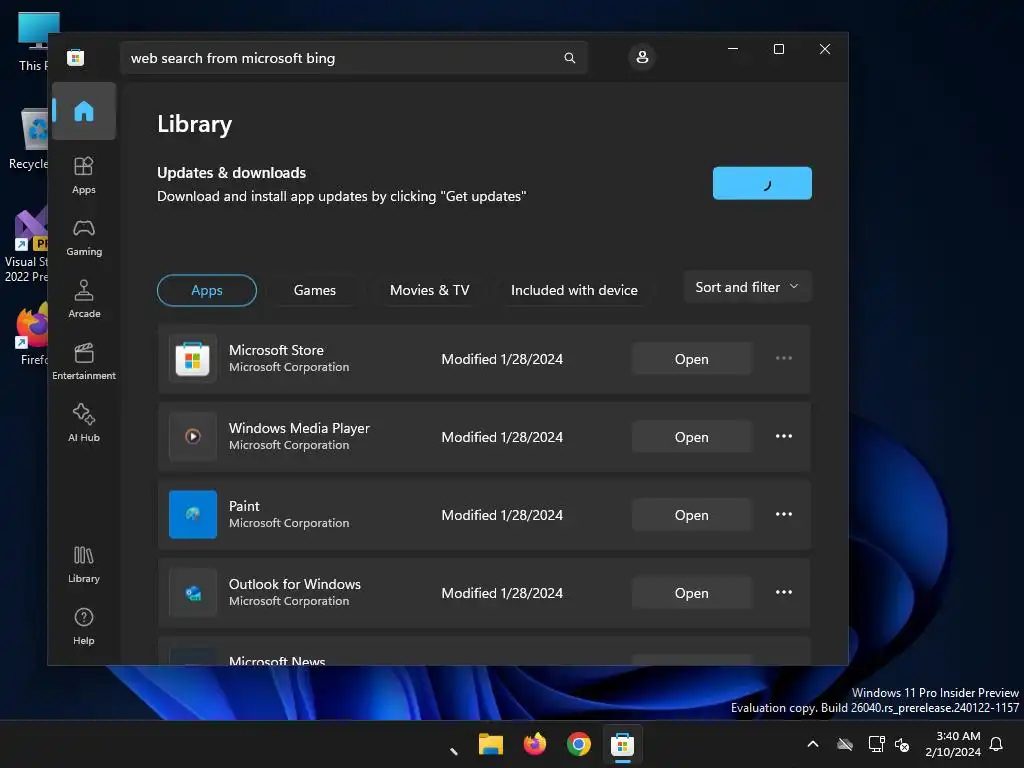This screenshot has width=1024, height=768.
Task: Show more options for Outlook for Windows
Action: click(784, 592)
